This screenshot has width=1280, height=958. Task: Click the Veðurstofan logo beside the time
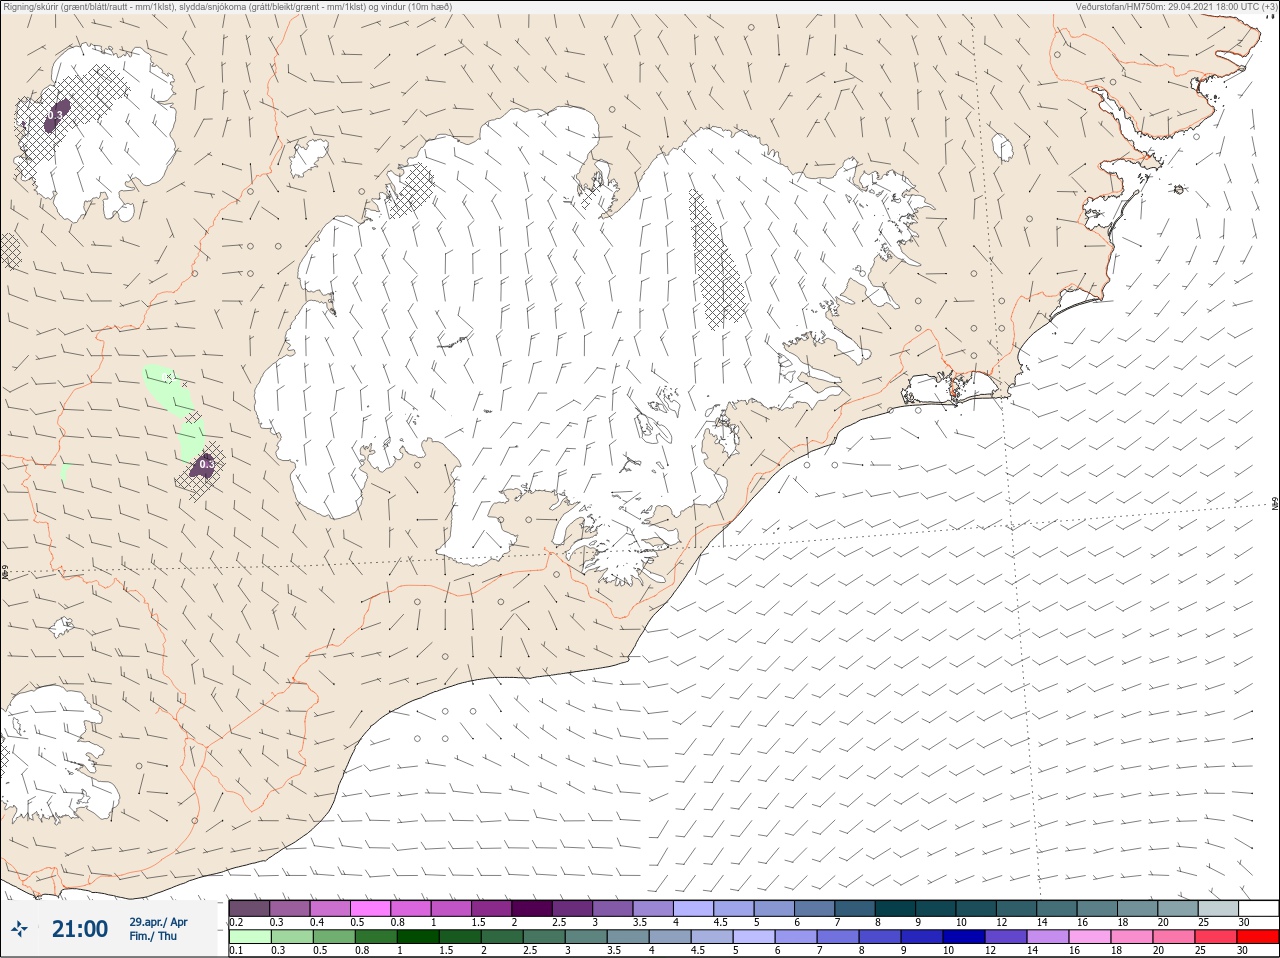click(x=19, y=931)
